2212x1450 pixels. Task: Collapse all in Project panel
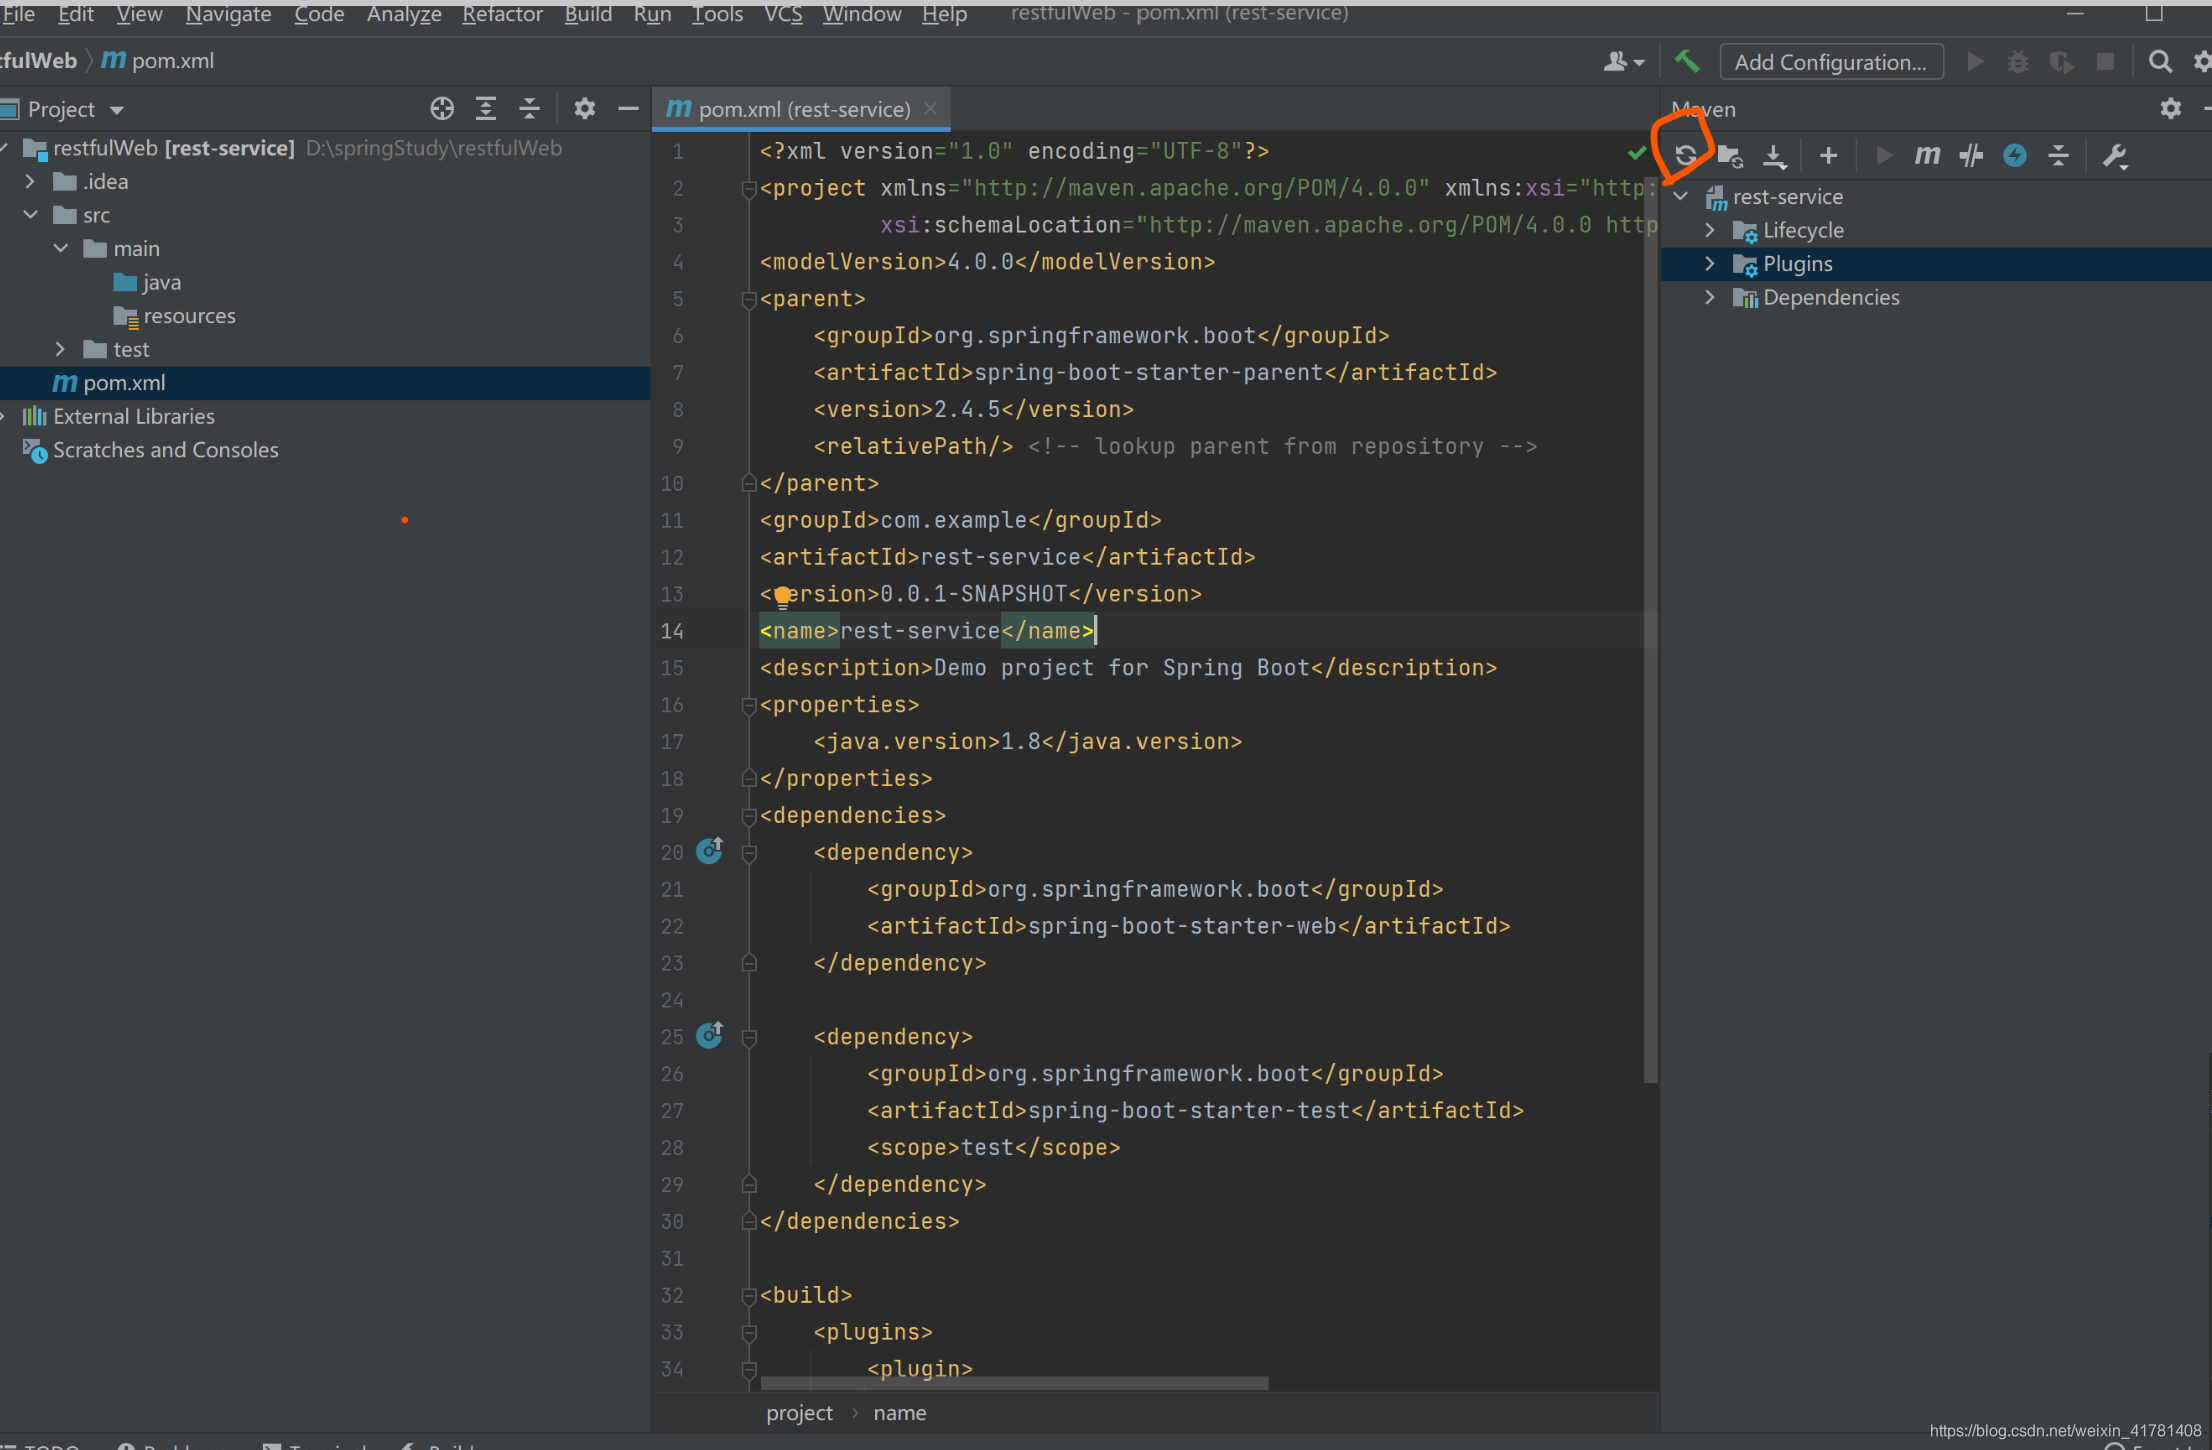530,108
